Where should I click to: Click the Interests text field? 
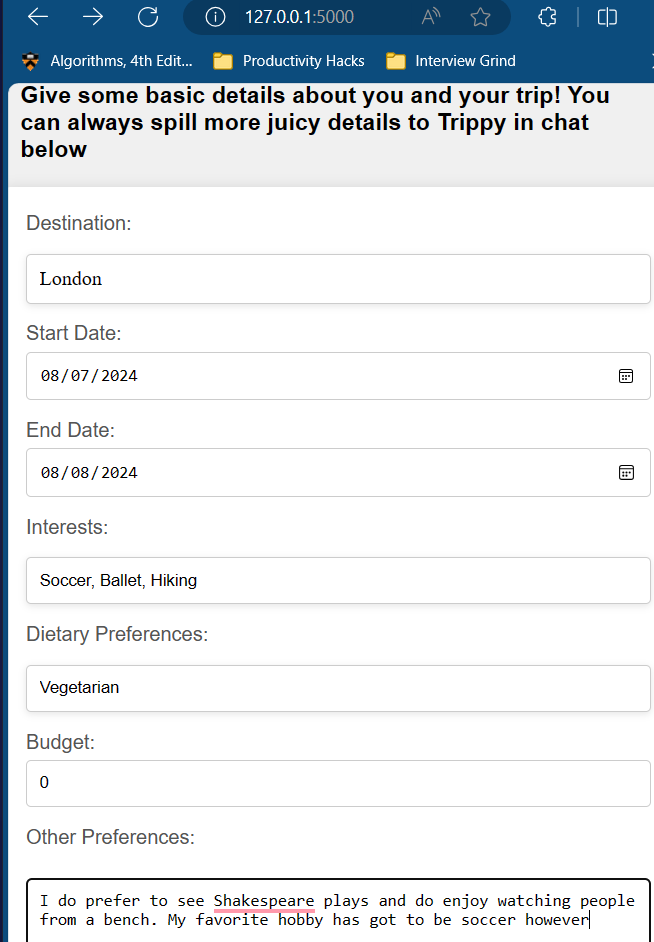coord(338,580)
